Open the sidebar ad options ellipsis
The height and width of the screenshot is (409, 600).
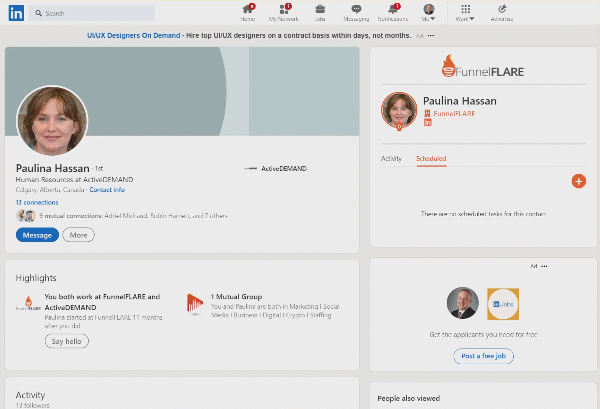click(544, 266)
